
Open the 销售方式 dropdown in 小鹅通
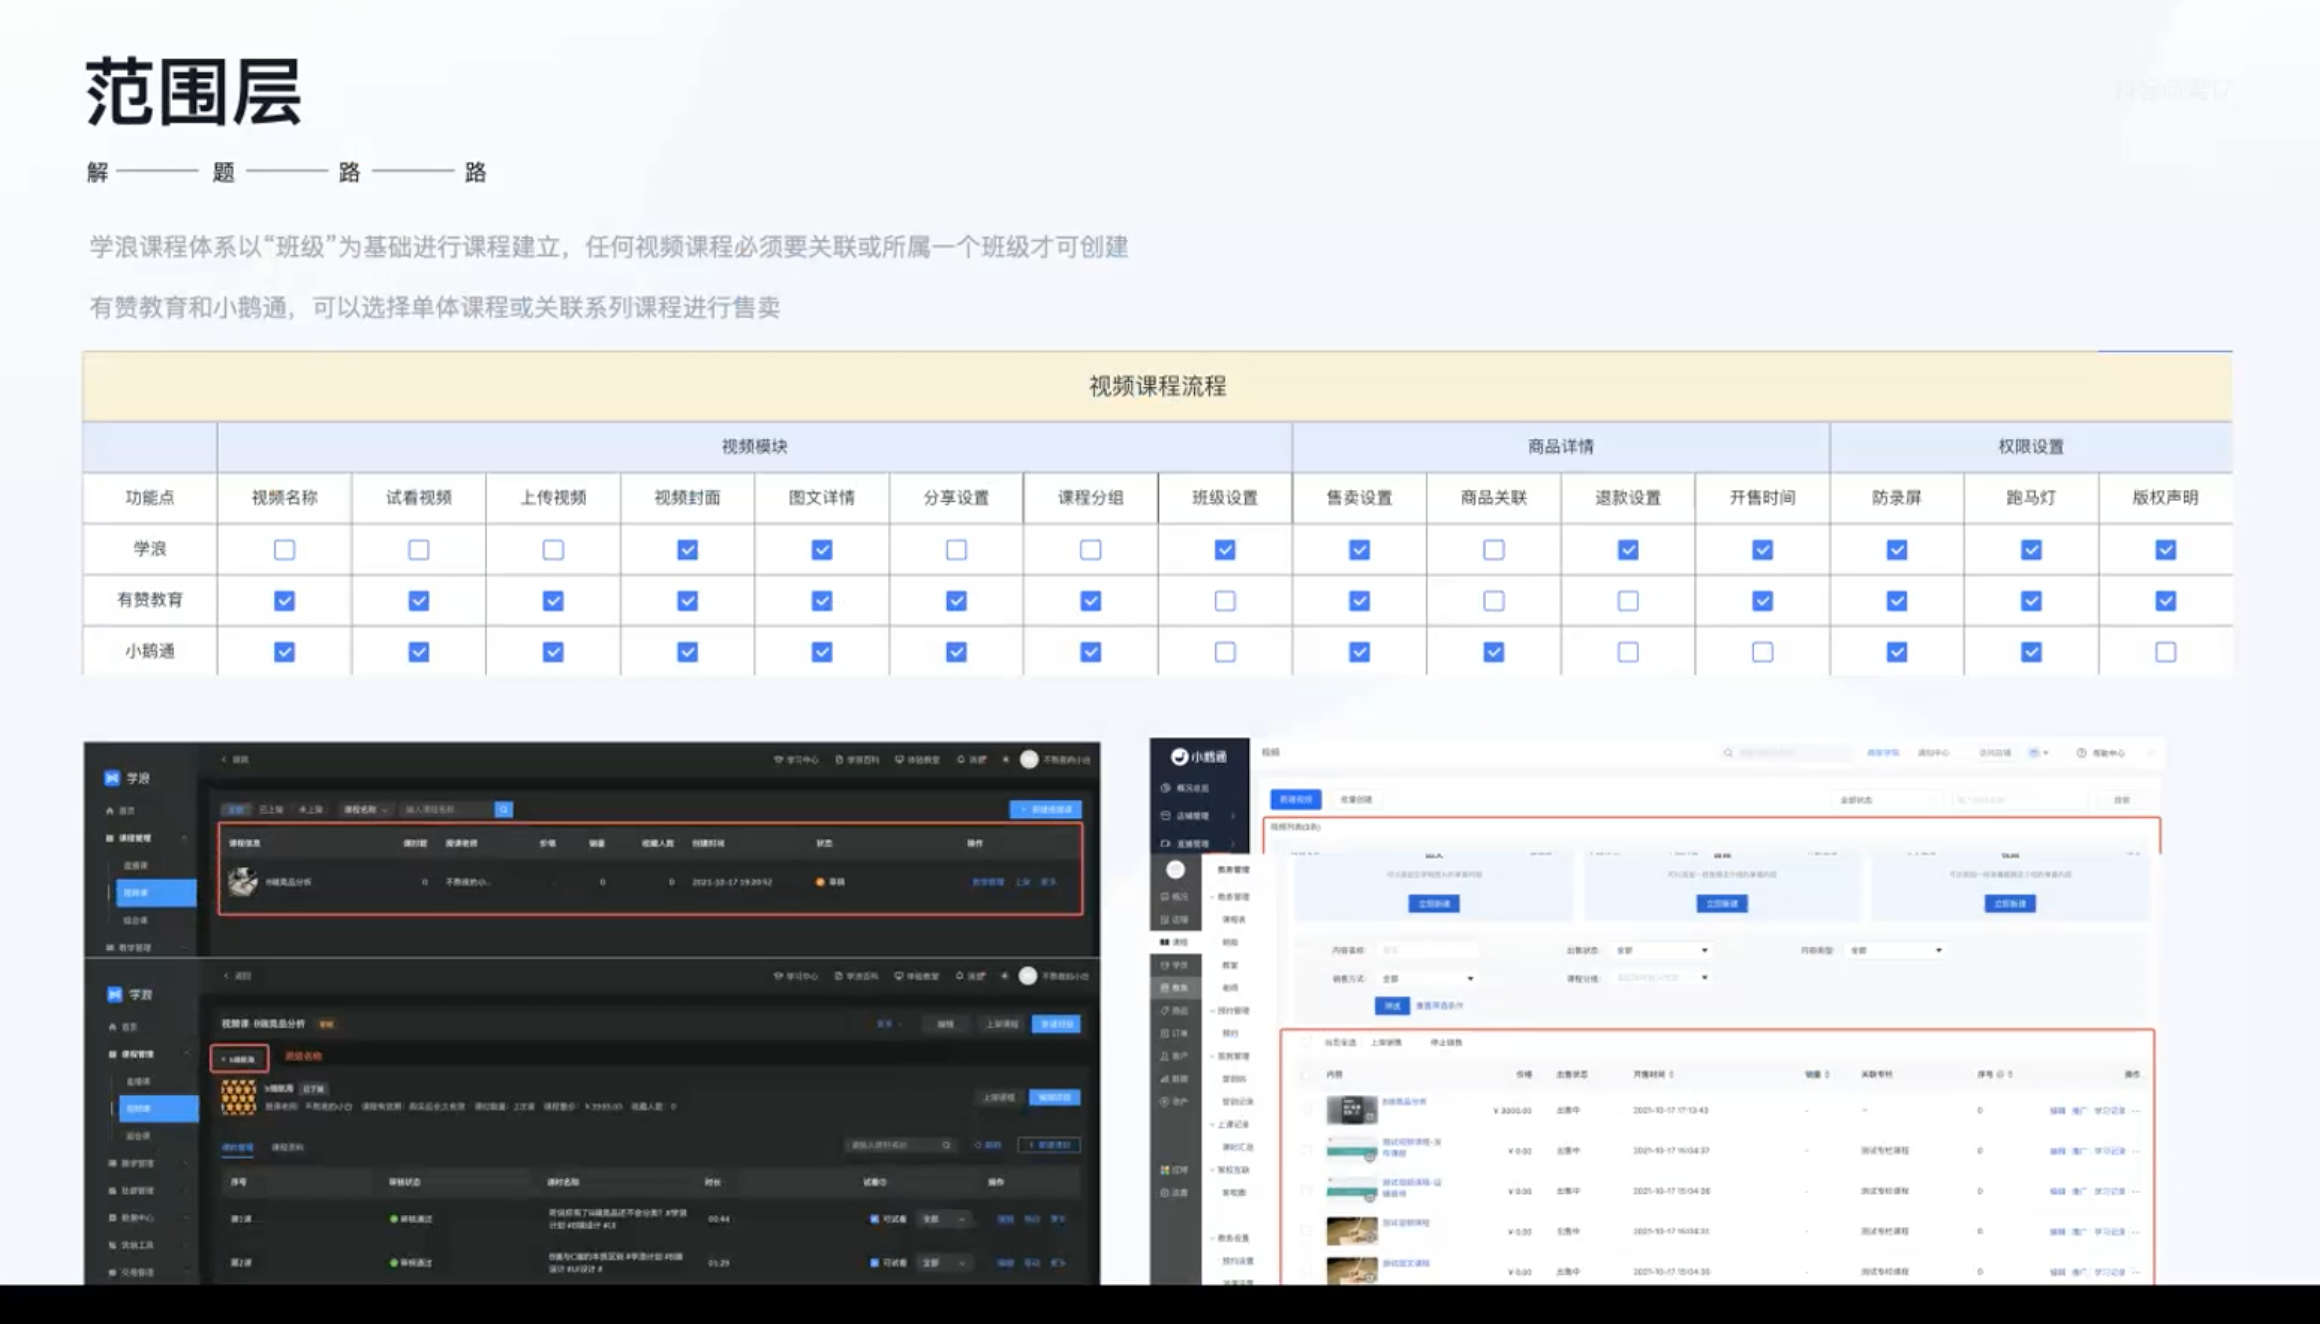(1427, 978)
